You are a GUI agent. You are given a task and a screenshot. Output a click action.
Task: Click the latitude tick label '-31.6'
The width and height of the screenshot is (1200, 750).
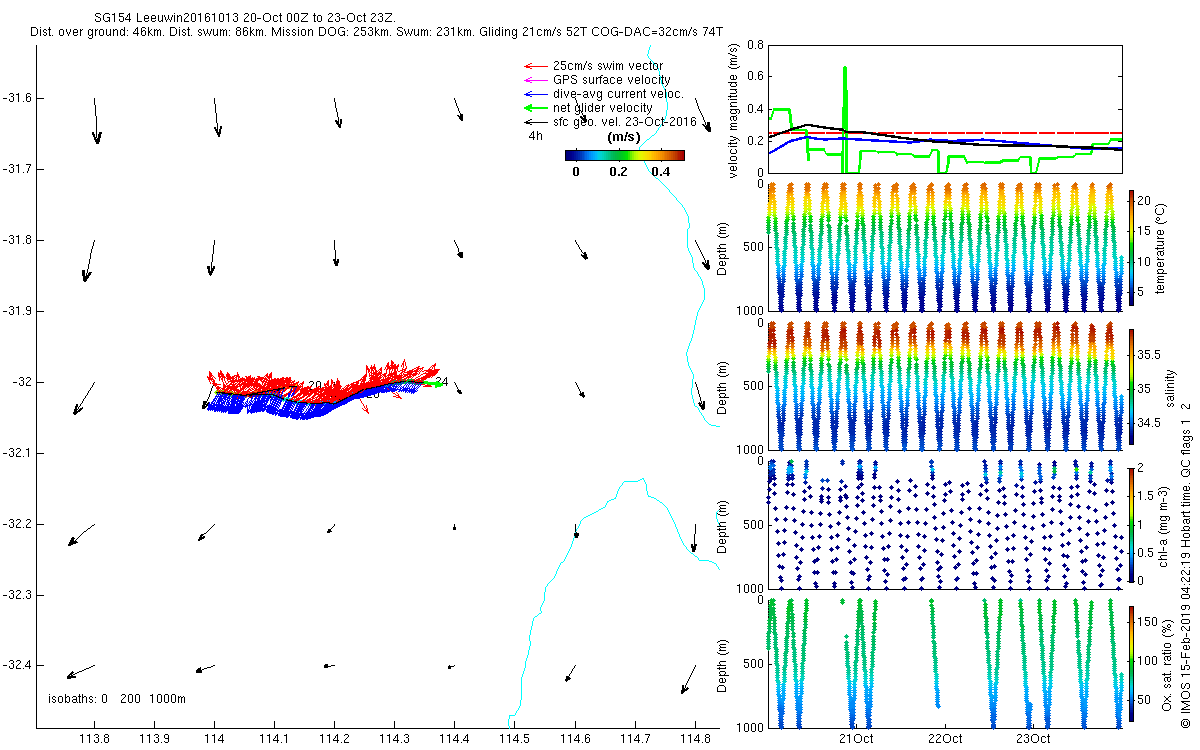[17, 98]
